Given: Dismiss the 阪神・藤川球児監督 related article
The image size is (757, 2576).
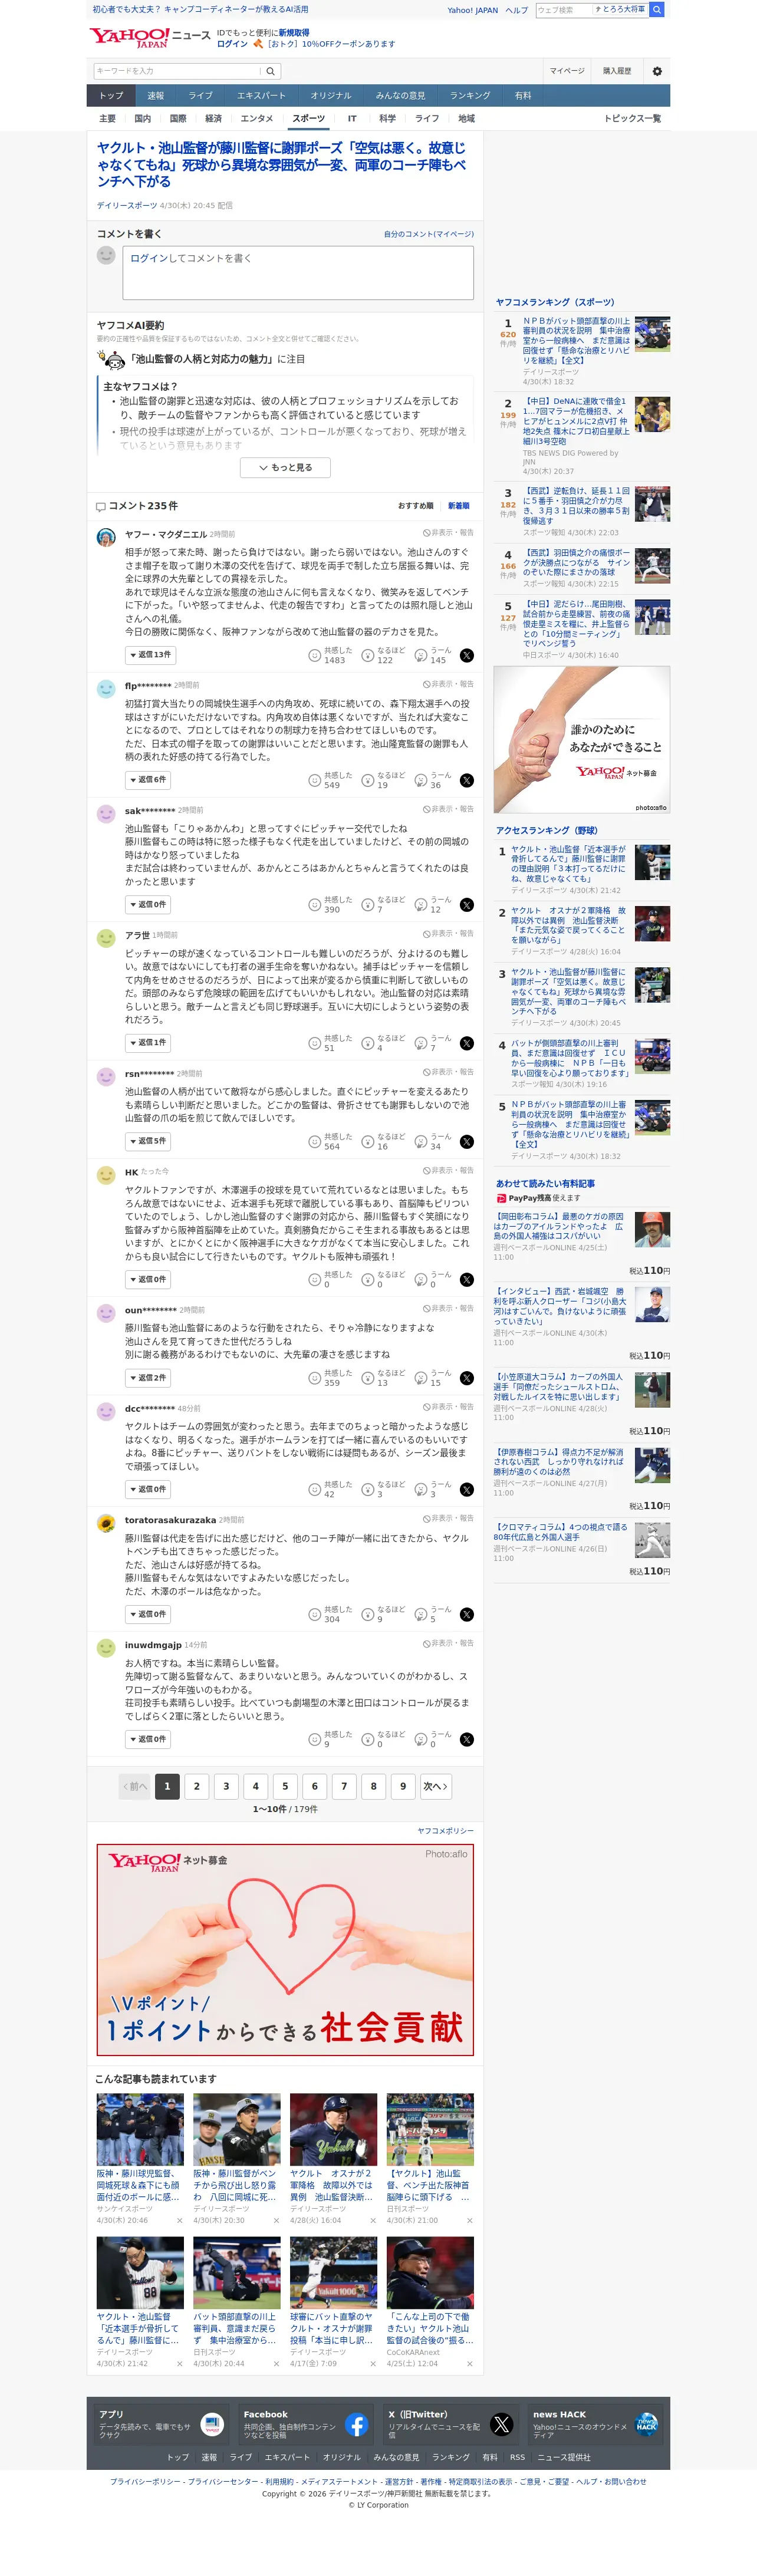Looking at the screenshot, I should [180, 2221].
